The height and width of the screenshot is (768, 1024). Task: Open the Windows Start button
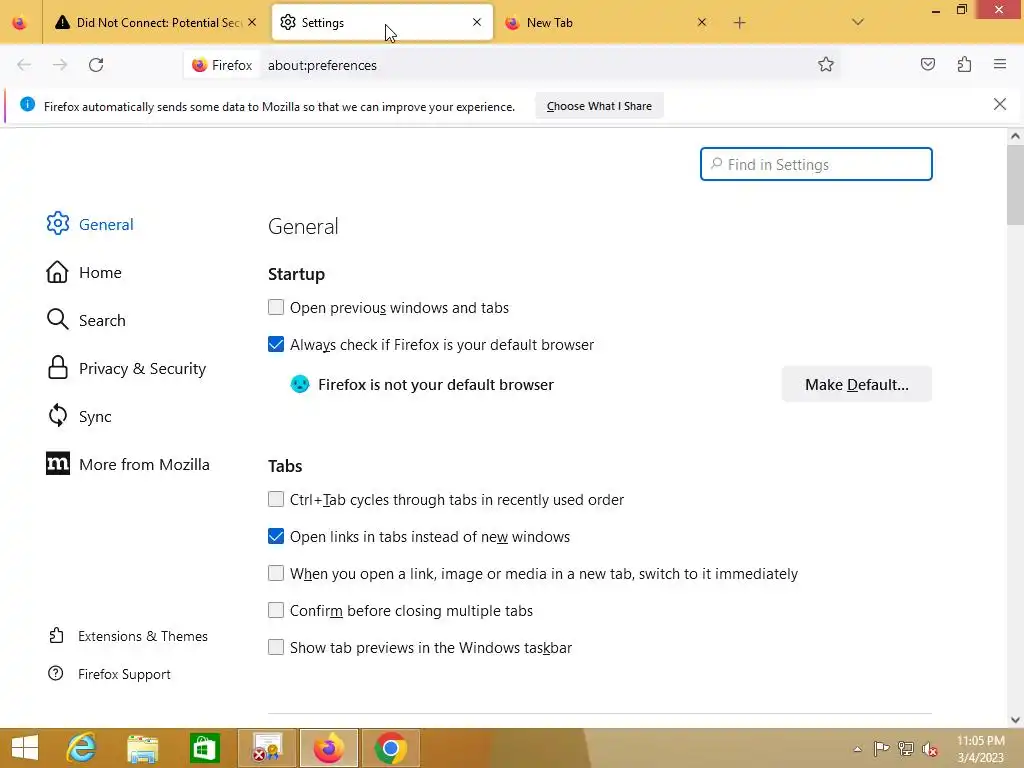[25, 748]
